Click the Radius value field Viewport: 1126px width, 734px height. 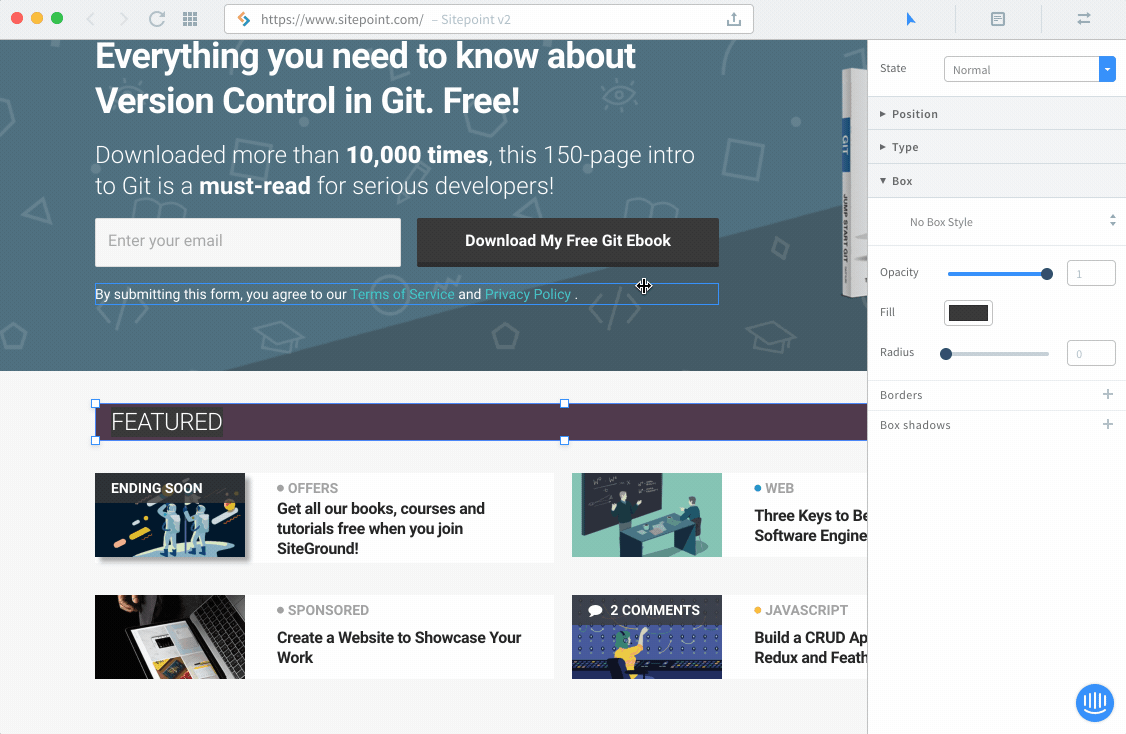[x=1091, y=353]
